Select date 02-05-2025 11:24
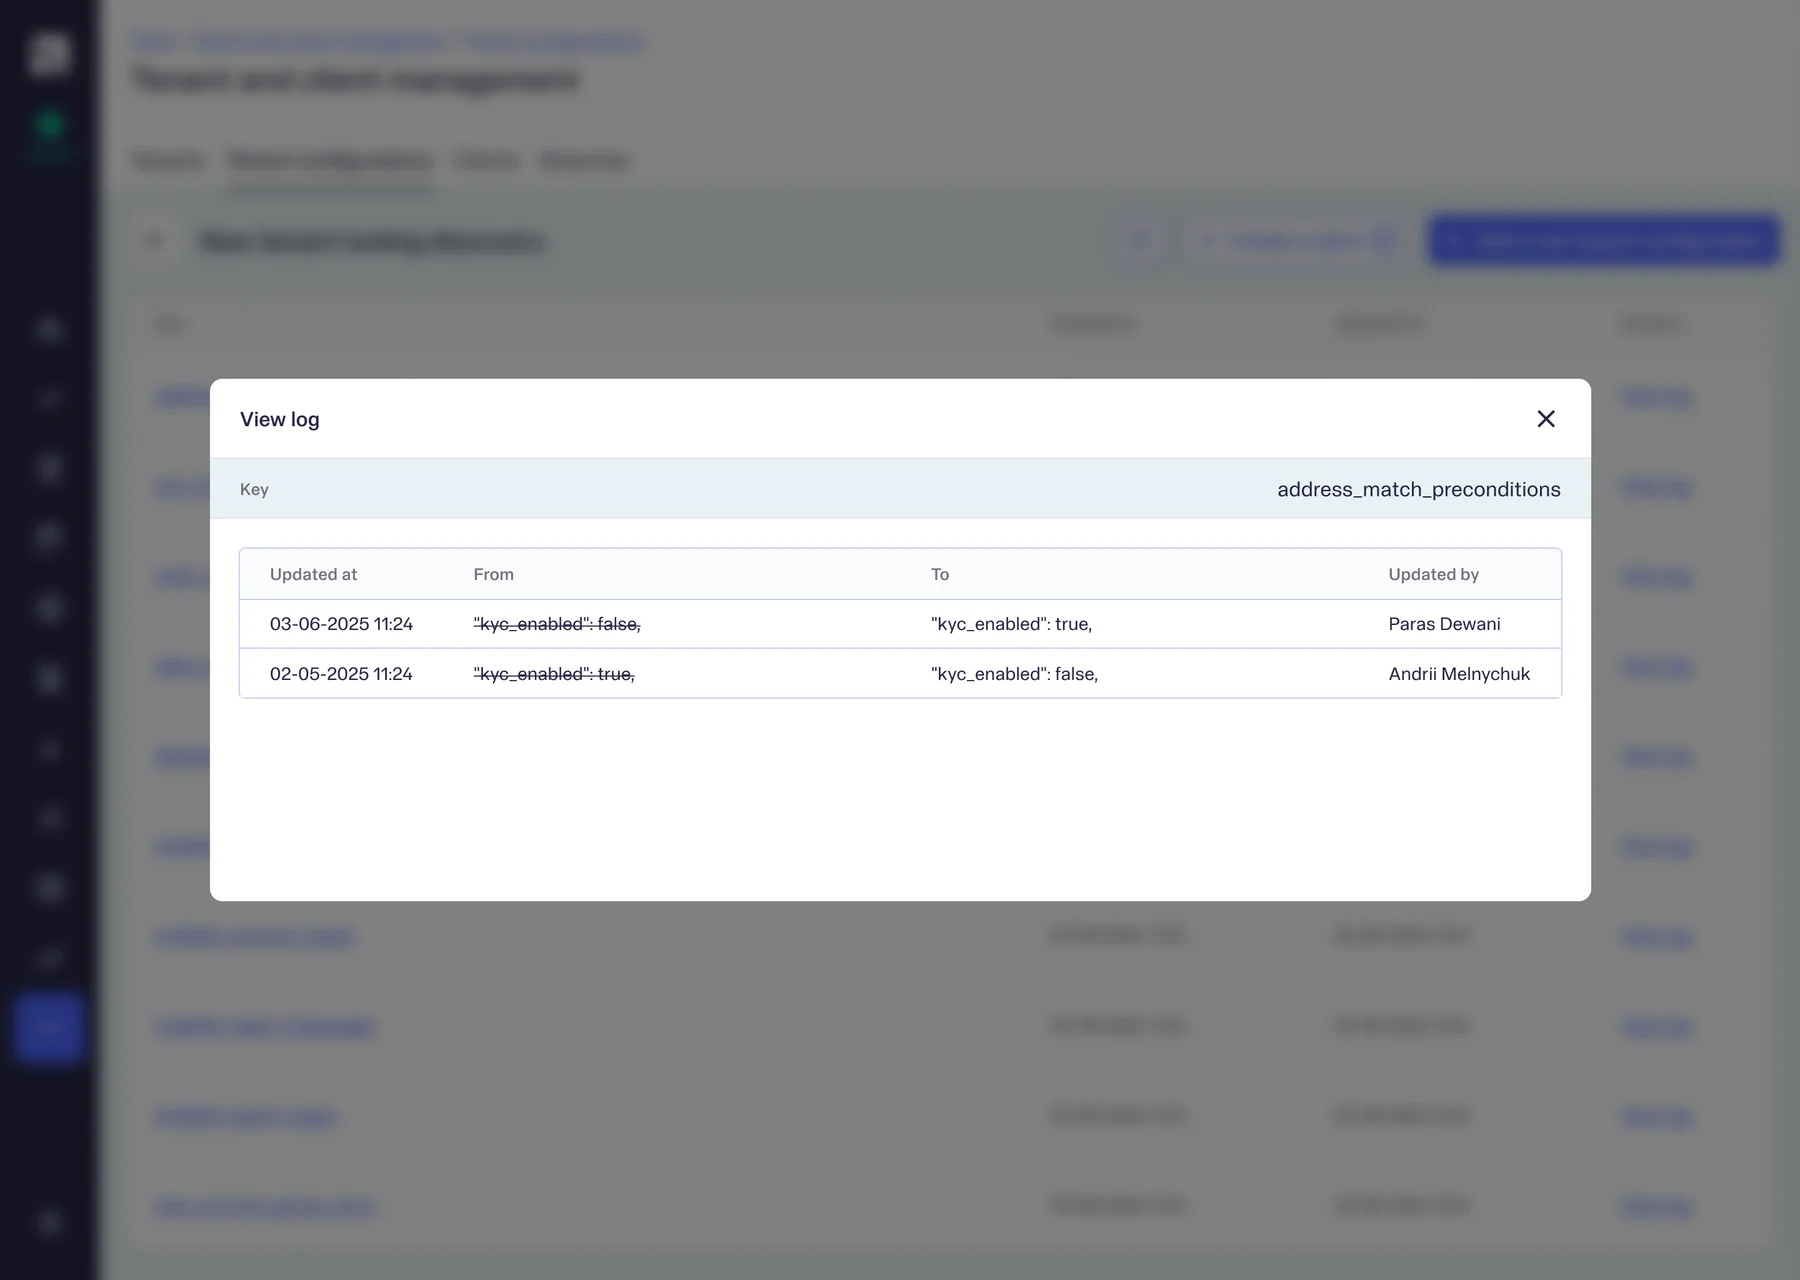1800x1280 pixels. (341, 674)
